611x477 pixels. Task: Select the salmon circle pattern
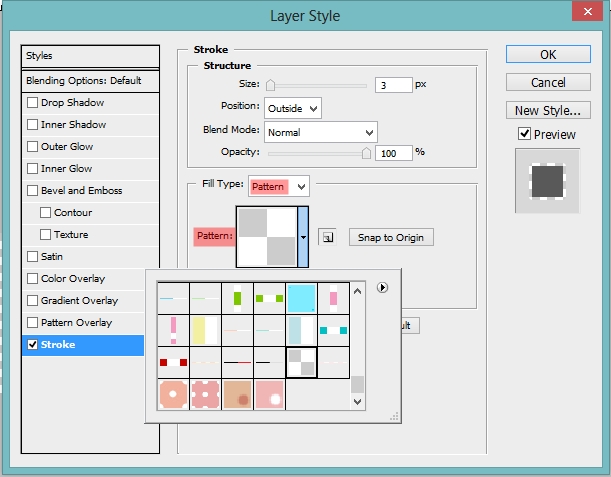click(x=173, y=394)
